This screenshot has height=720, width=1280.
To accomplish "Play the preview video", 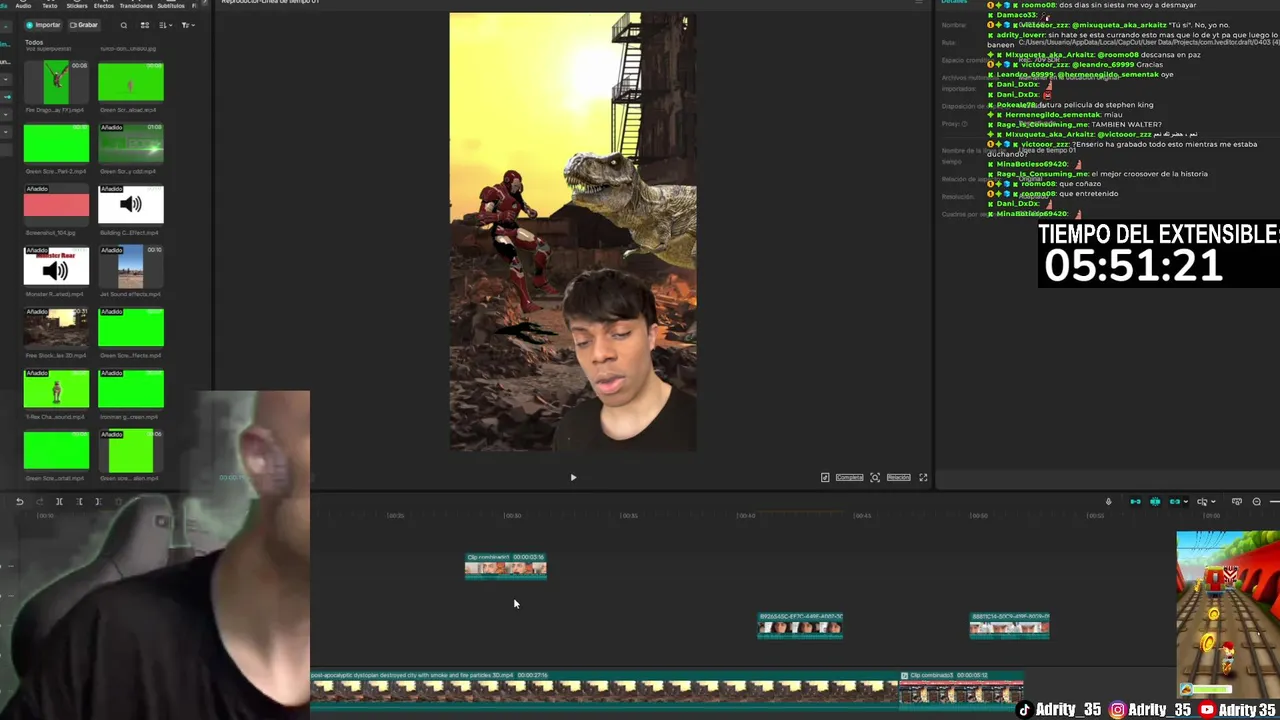I will [x=573, y=478].
